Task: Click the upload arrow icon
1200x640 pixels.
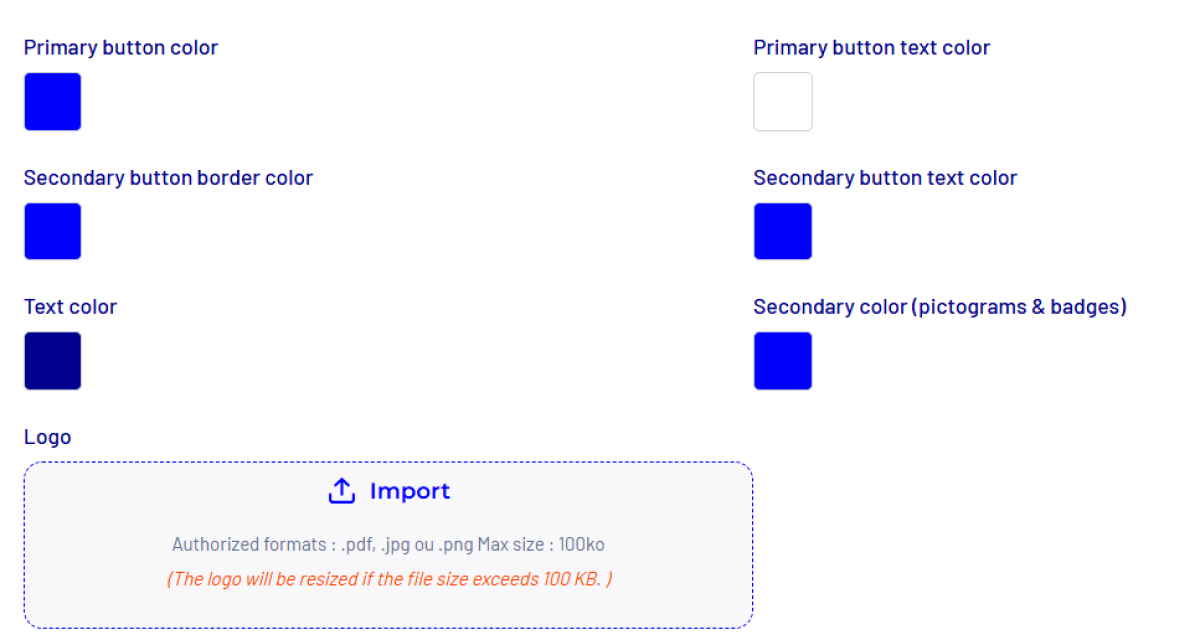Action: pos(342,491)
